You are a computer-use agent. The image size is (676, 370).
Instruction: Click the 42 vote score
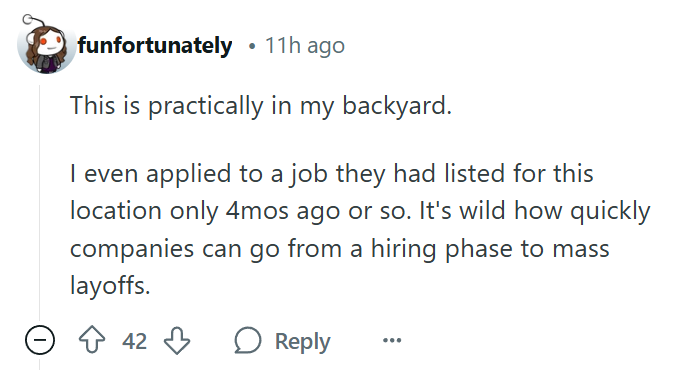[x=135, y=341]
